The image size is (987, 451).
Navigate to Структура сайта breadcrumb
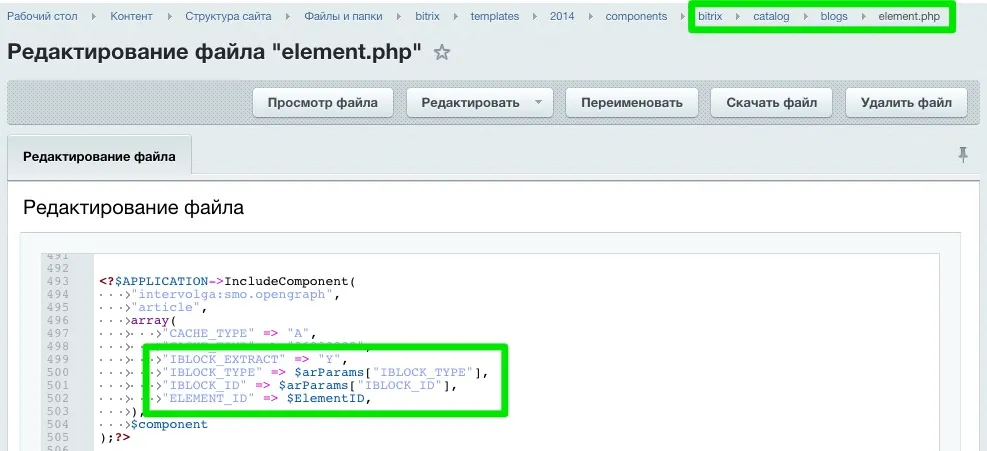pos(228,17)
